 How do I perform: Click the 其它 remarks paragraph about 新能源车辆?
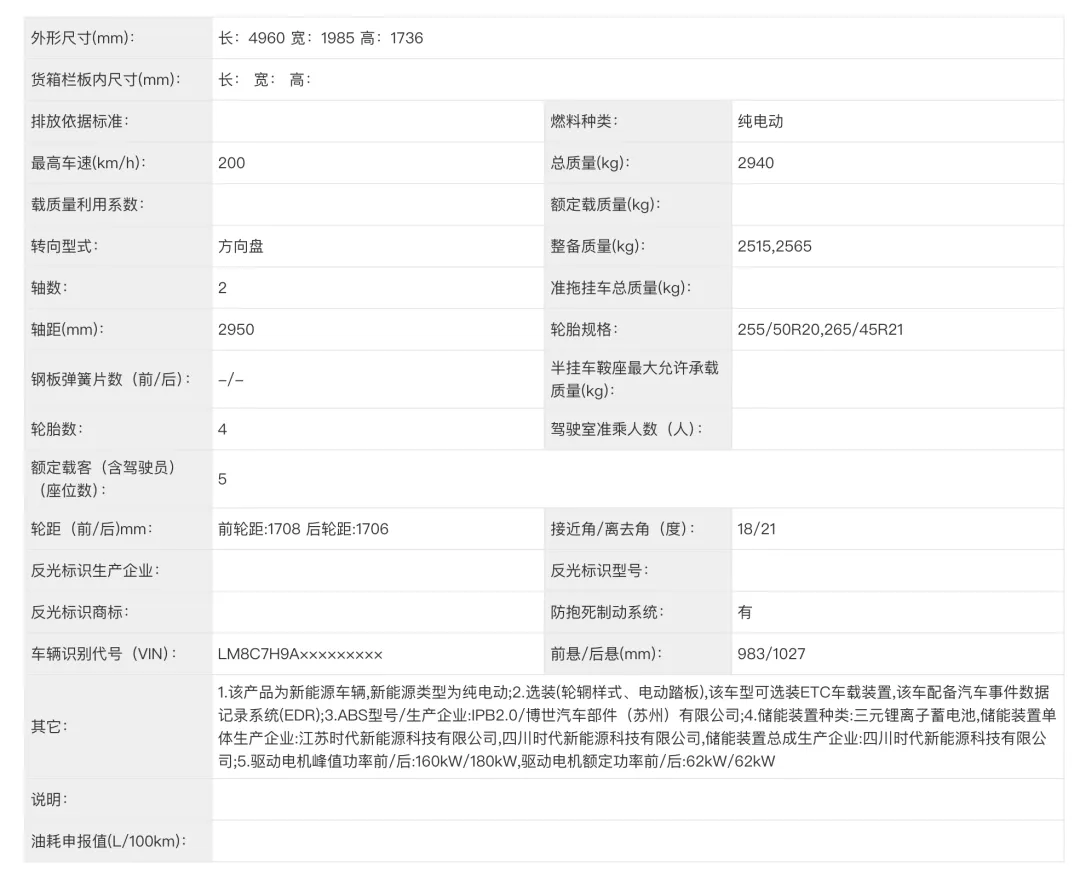click(637, 726)
